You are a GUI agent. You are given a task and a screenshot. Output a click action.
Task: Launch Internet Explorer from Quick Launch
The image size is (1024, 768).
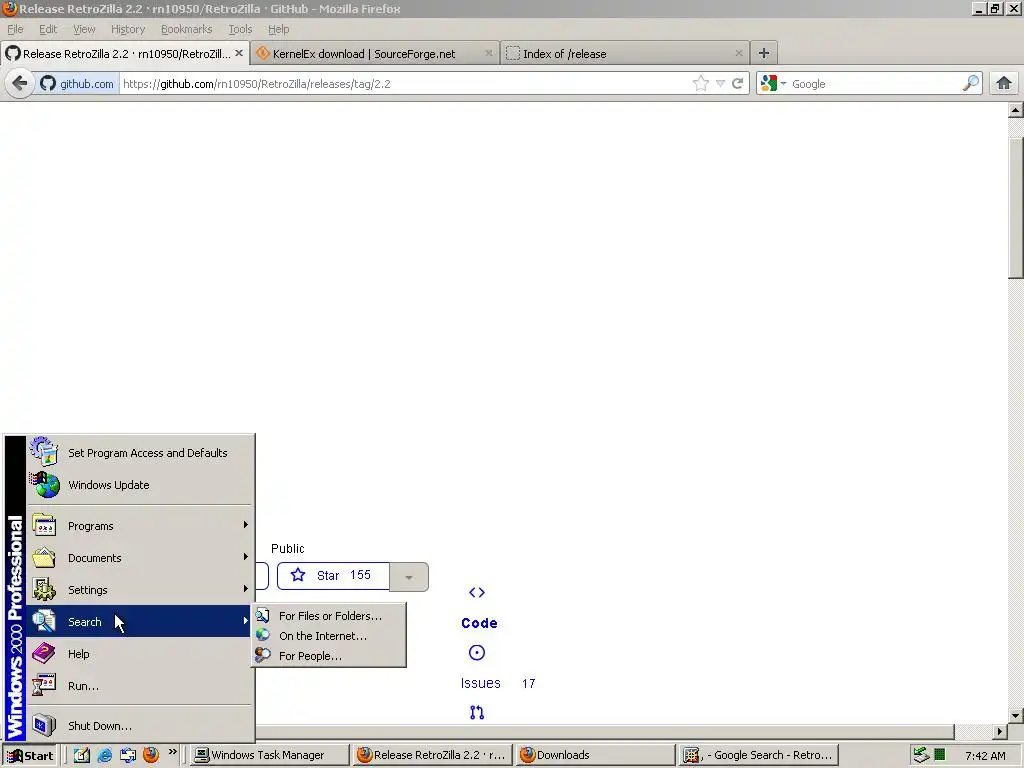pos(104,755)
